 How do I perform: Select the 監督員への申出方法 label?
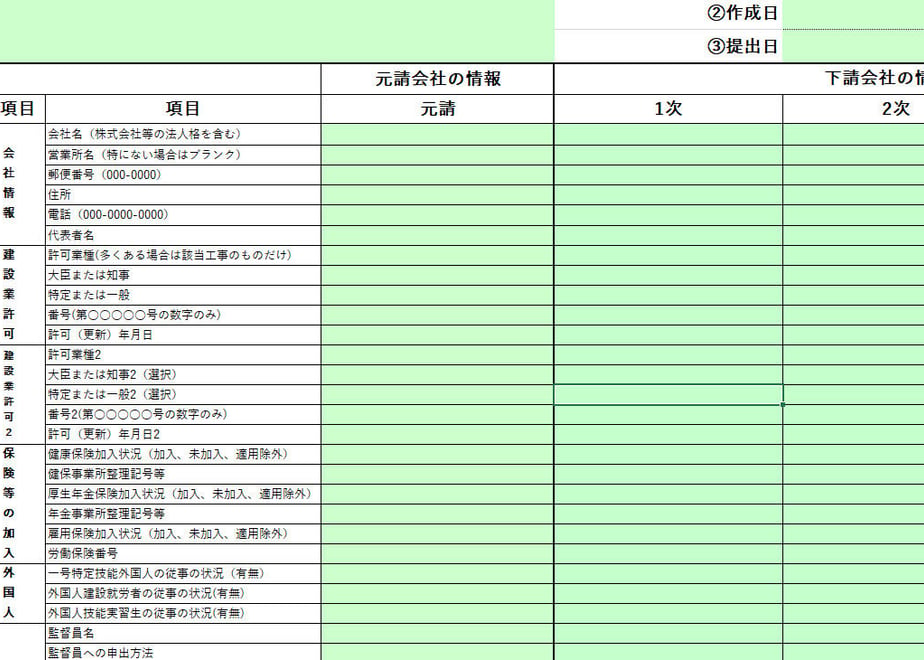(x=100, y=653)
